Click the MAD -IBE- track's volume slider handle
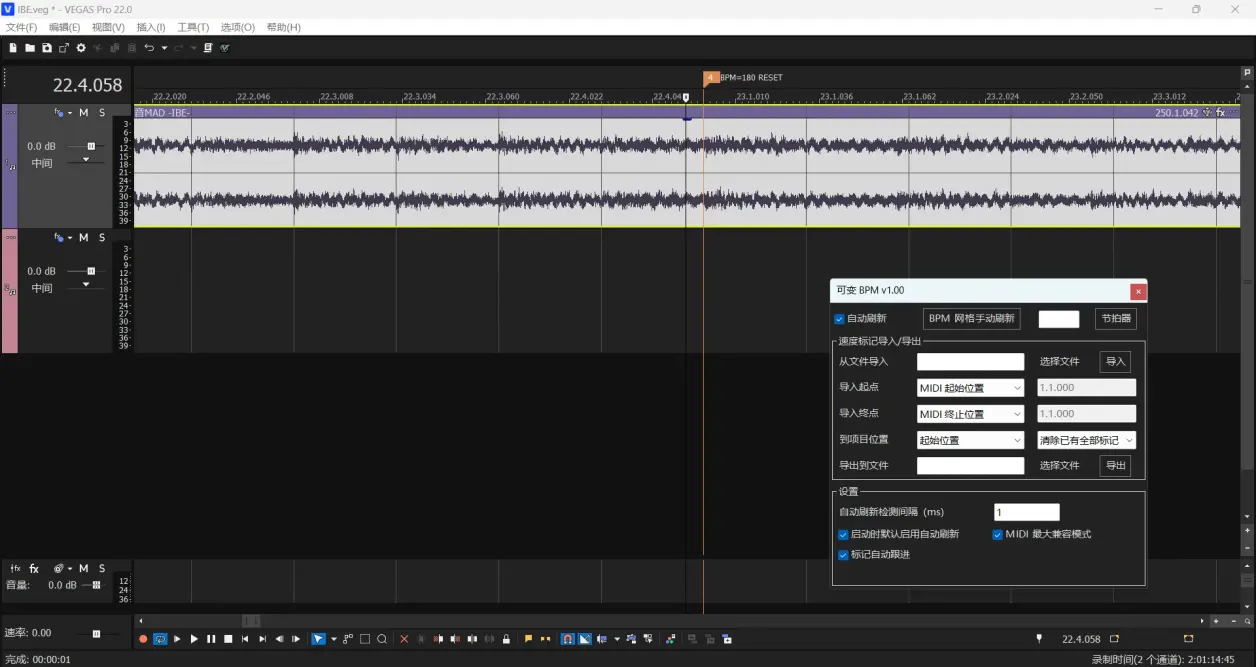Screen dimensions: 1256x667 tap(91, 146)
